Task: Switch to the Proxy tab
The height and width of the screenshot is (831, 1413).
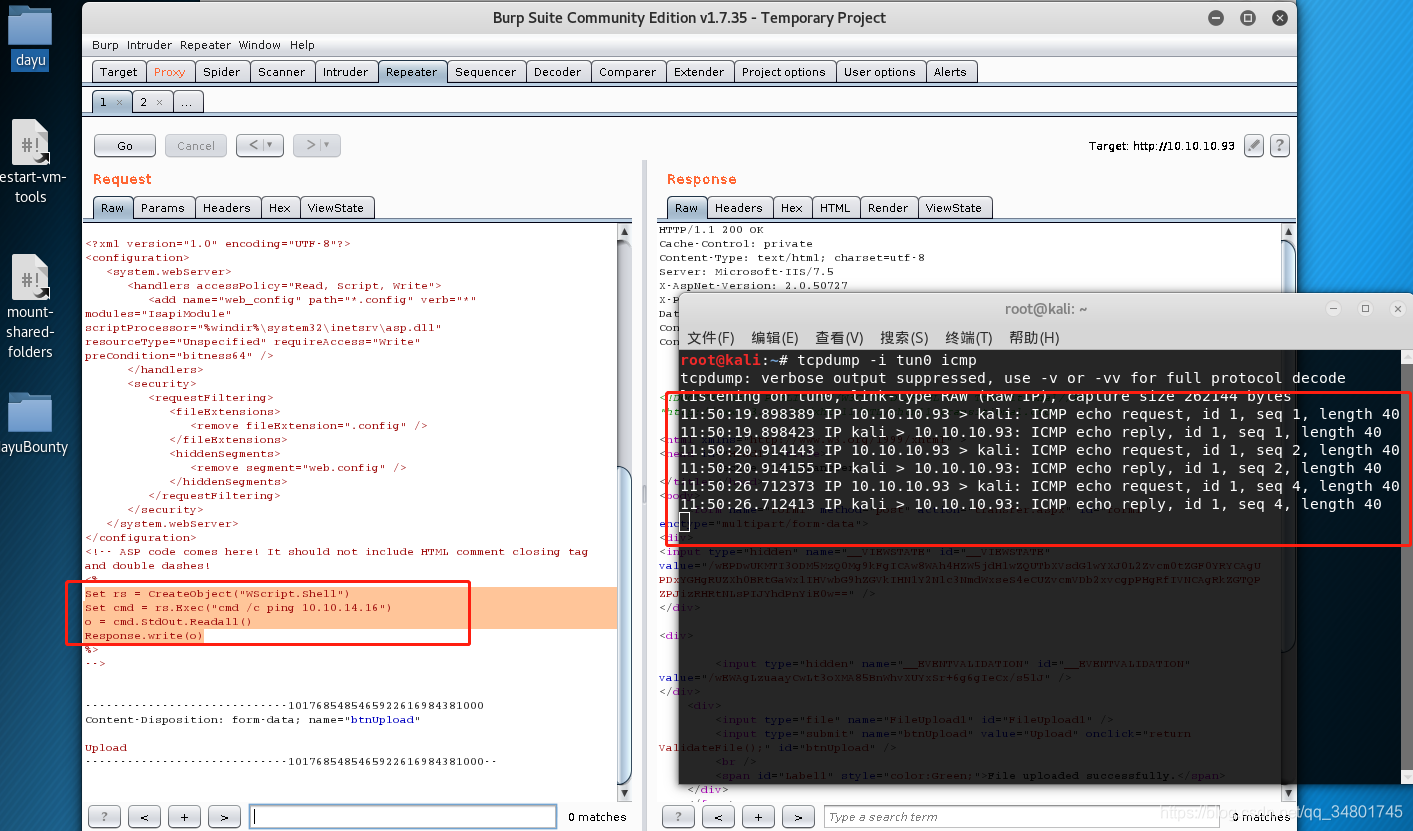Action: [x=170, y=72]
